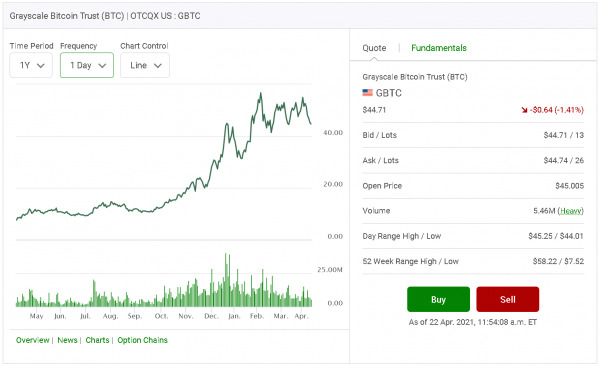Click the May label on the time axis

coord(36,316)
